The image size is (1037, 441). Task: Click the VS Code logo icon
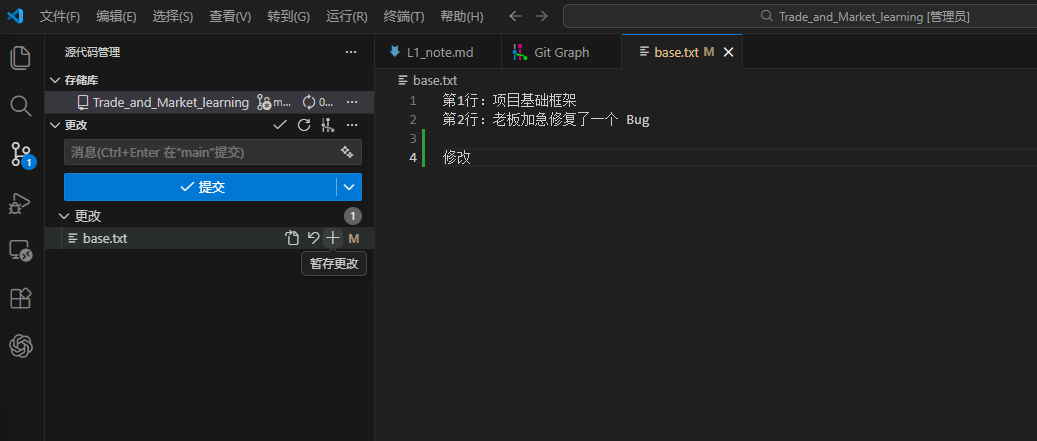(x=15, y=17)
